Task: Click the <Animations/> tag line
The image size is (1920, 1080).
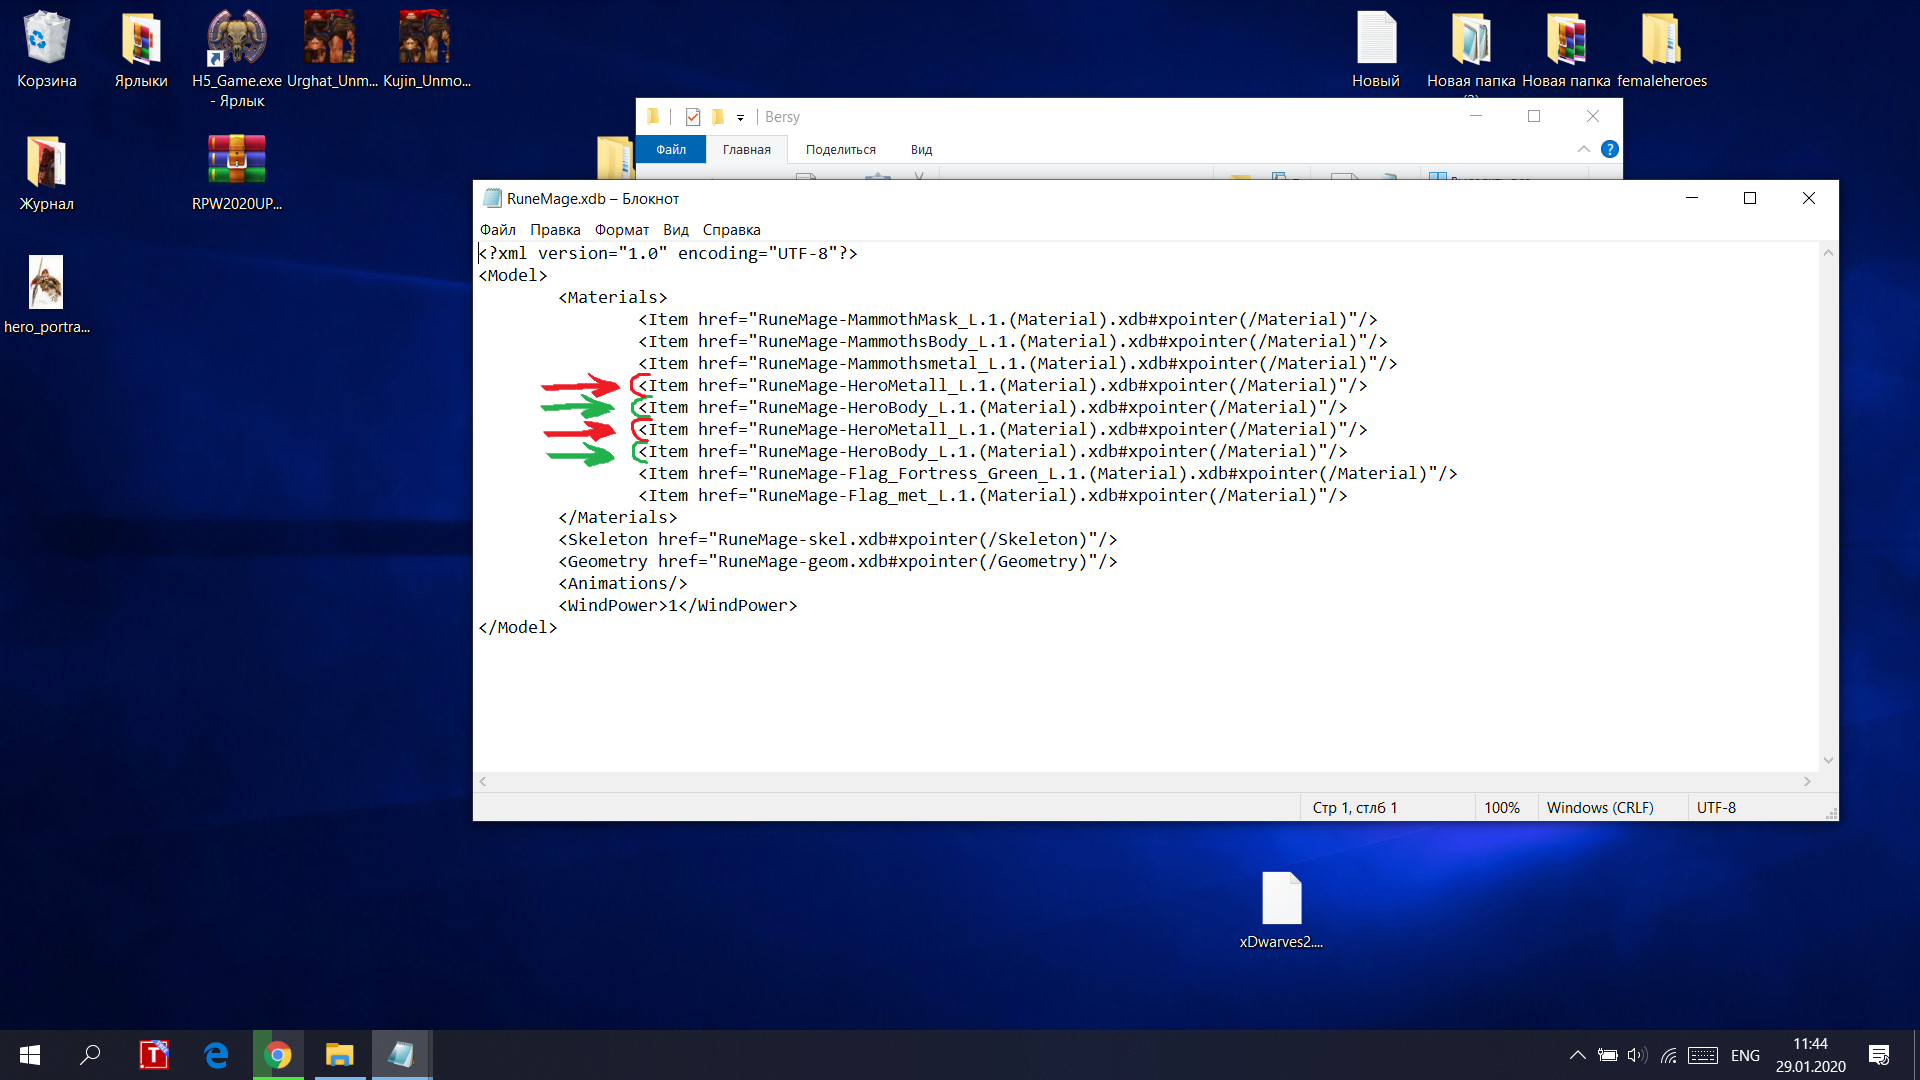Action: coord(623,584)
